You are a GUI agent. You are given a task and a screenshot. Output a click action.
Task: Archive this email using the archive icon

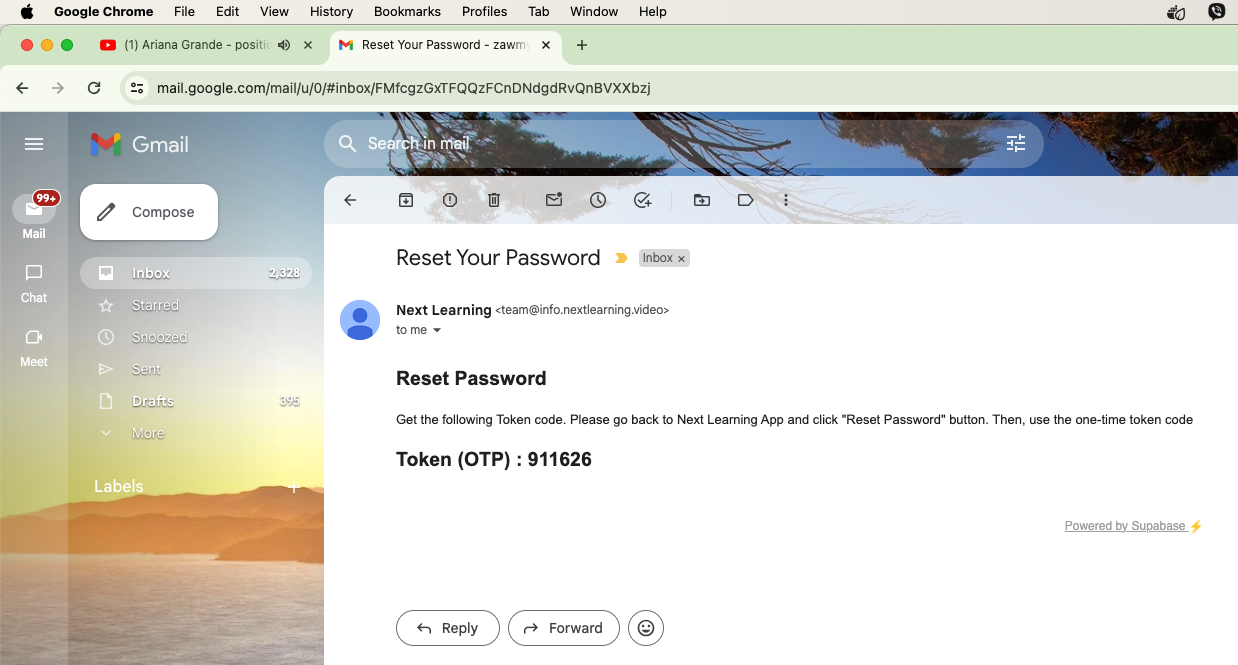406,200
